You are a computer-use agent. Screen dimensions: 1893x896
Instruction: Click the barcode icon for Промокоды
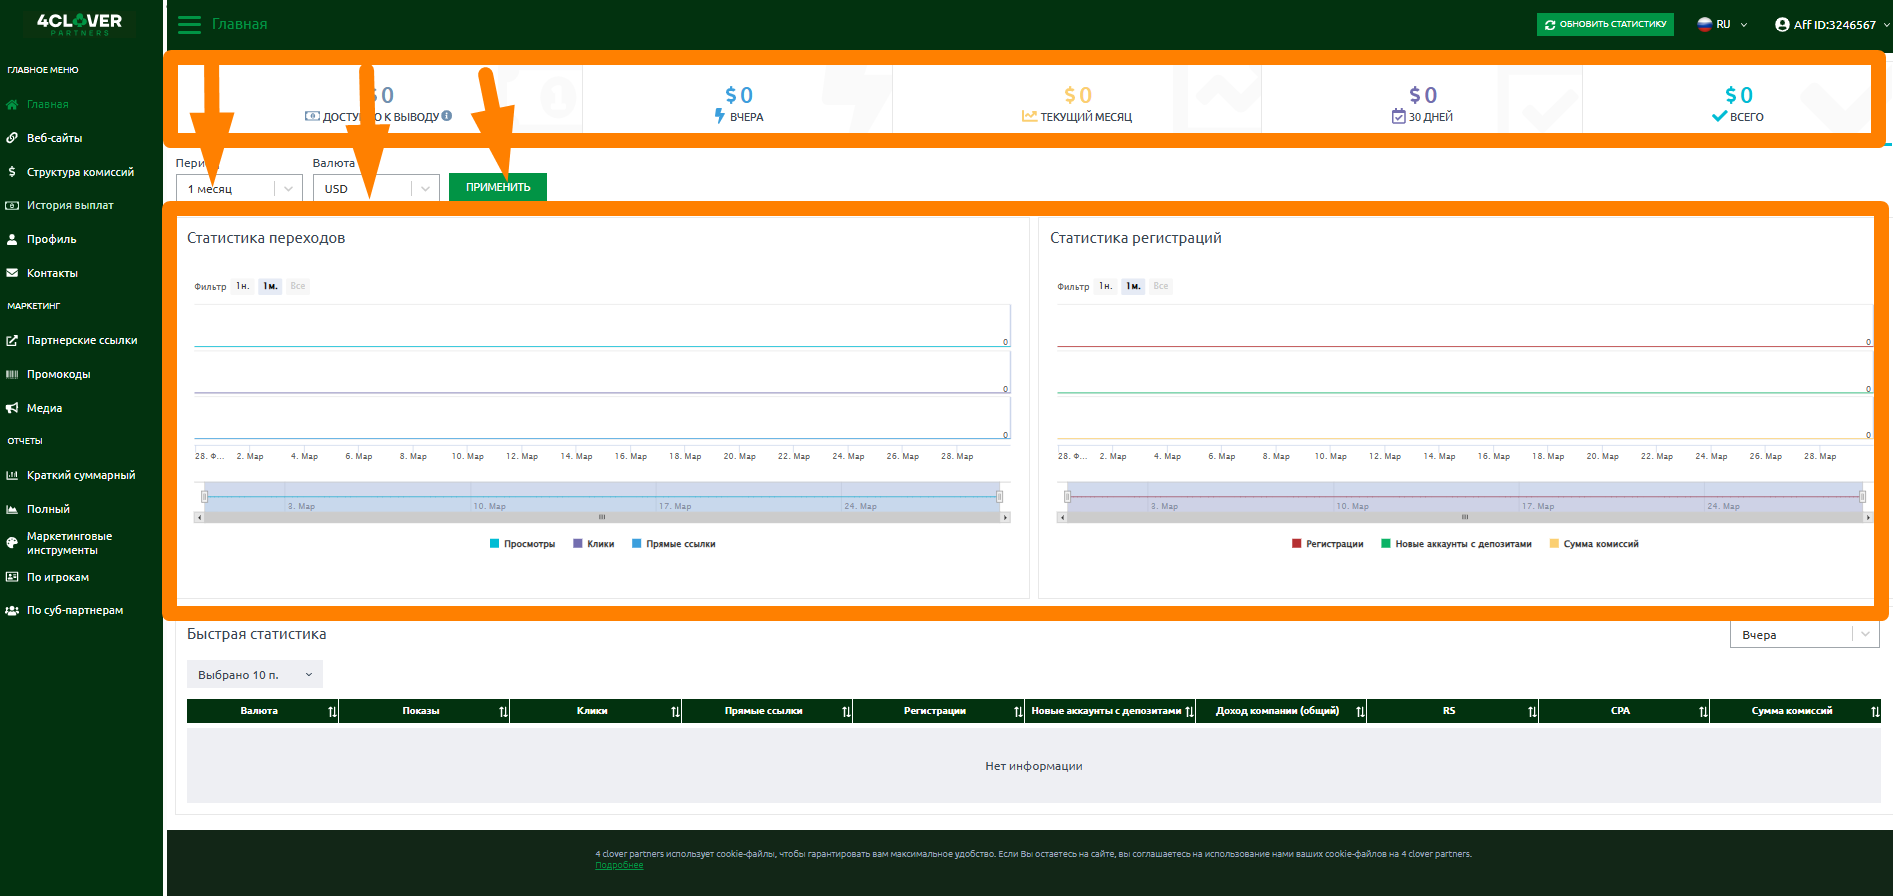click(x=12, y=374)
